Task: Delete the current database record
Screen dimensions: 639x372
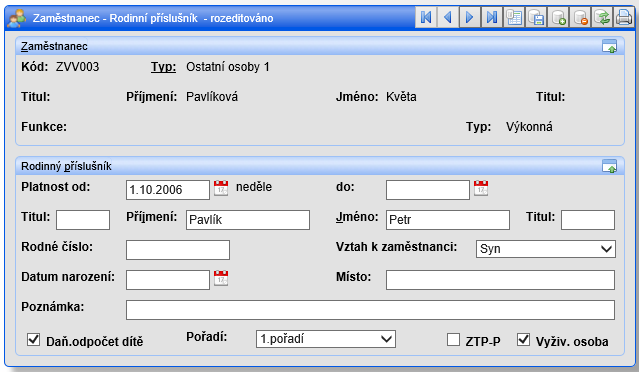Action: (x=580, y=18)
